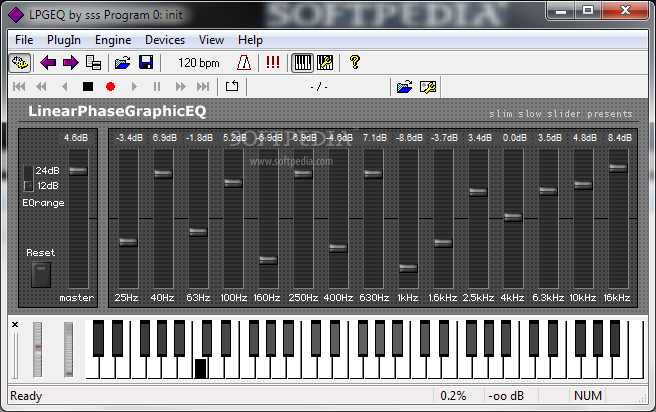Click the pitch bend wheel on keyboard bar
Screen dimensions: 656x412
coord(38,350)
